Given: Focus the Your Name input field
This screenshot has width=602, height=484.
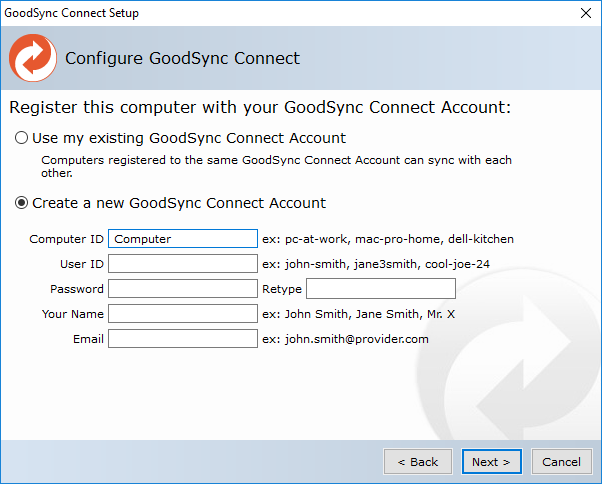Looking at the screenshot, I should click(x=183, y=314).
